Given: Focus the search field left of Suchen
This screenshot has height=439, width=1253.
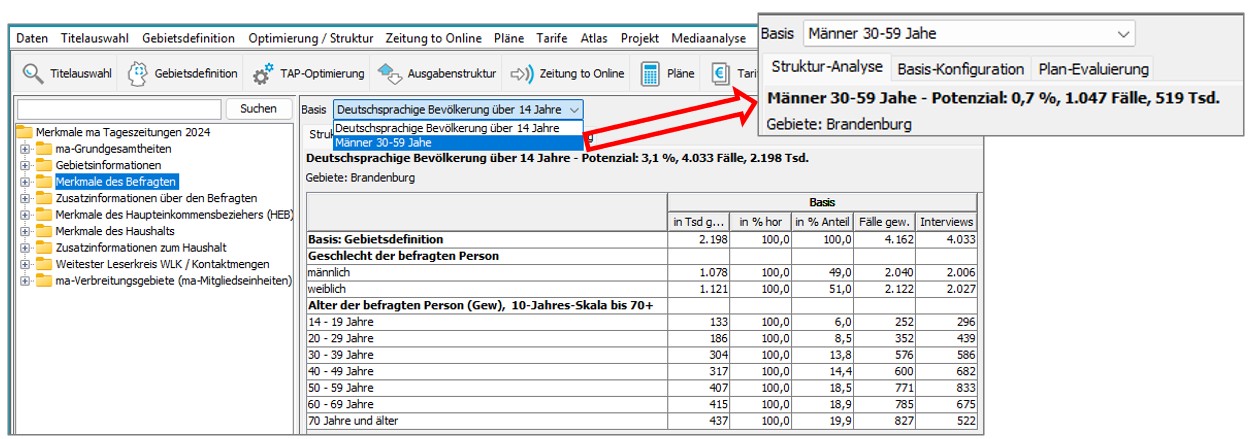Looking at the screenshot, I should click(119, 108).
